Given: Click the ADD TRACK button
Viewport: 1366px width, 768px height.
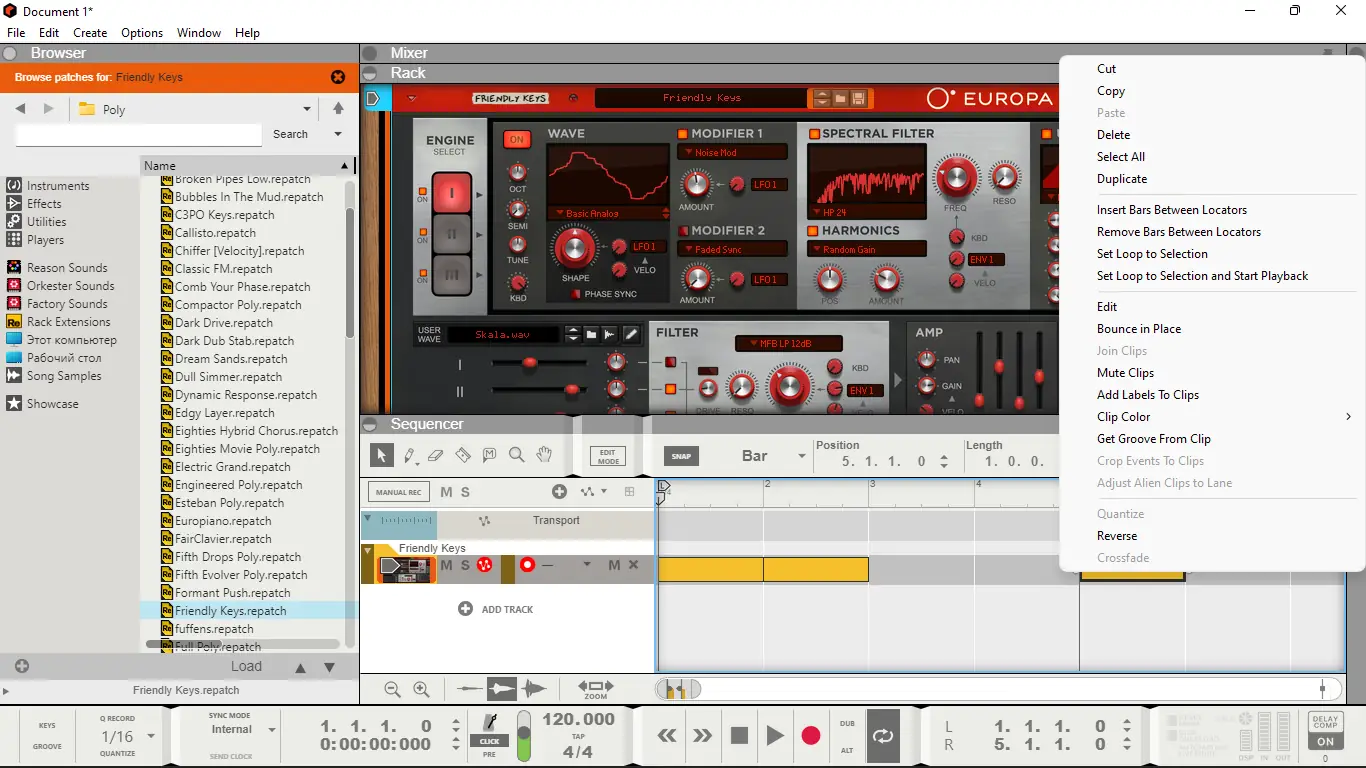Looking at the screenshot, I should (496, 609).
